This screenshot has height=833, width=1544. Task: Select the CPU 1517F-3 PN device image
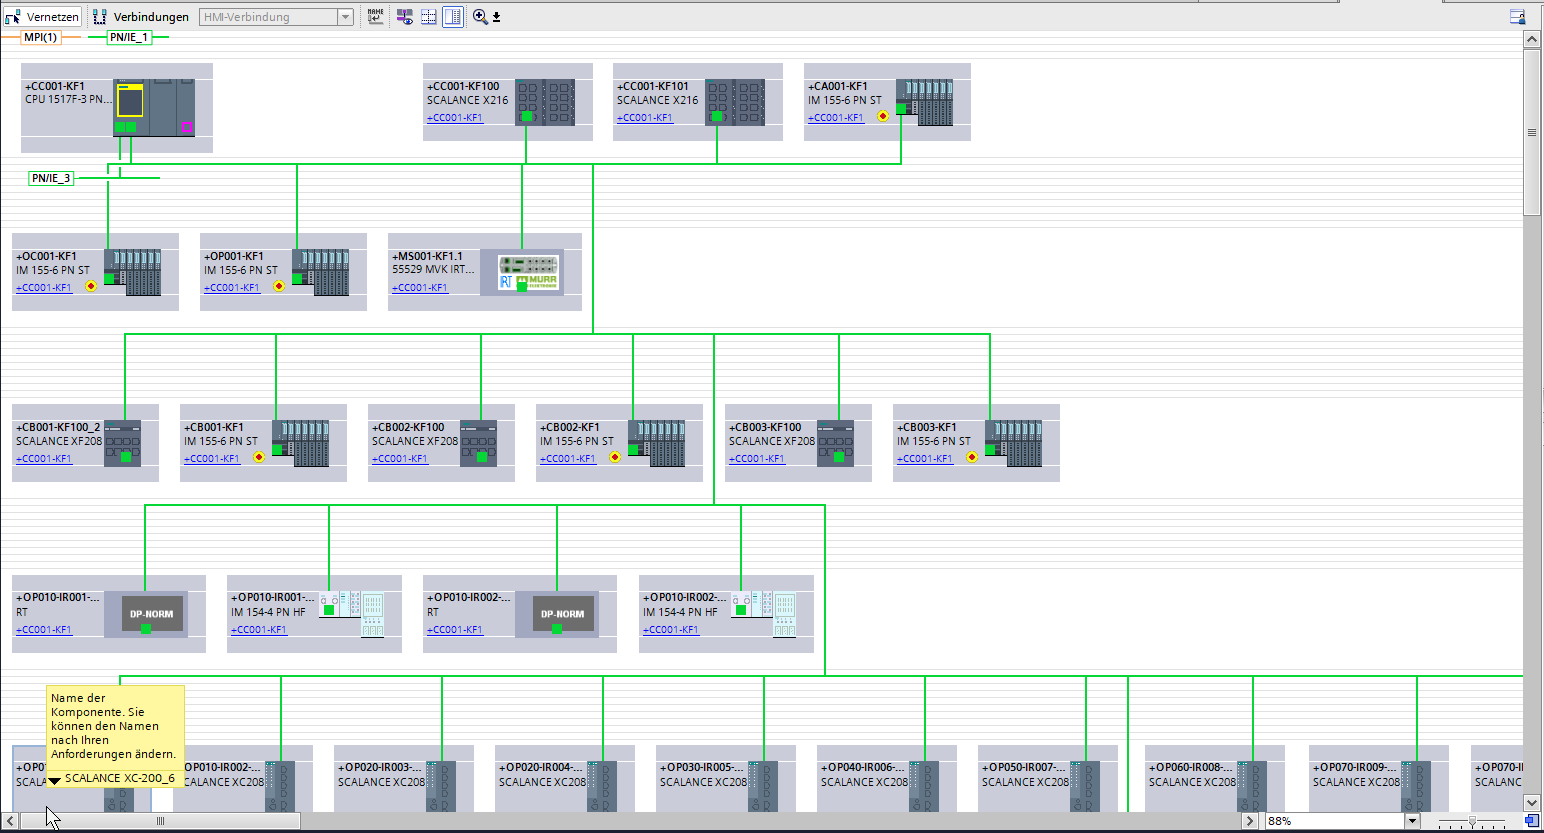tap(154, 107)
